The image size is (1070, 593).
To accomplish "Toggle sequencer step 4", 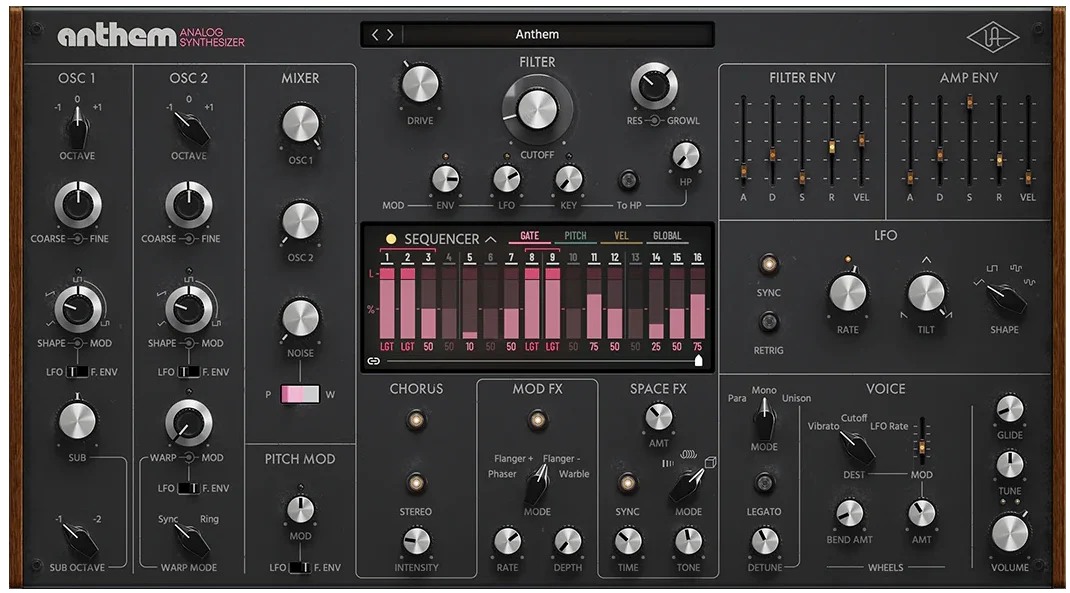I will (448, 257).
